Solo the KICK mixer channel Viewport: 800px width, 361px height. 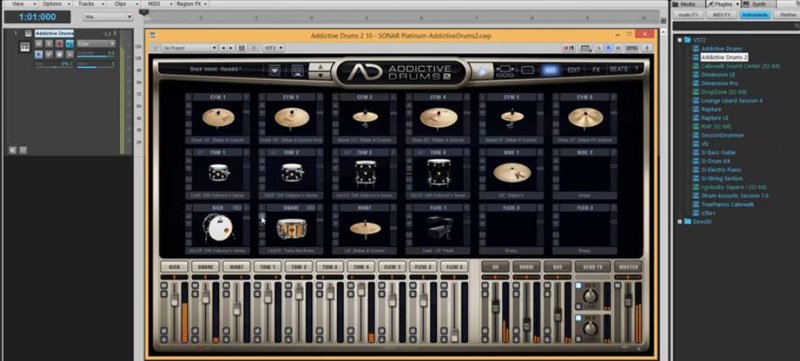[x=163, y=294]
